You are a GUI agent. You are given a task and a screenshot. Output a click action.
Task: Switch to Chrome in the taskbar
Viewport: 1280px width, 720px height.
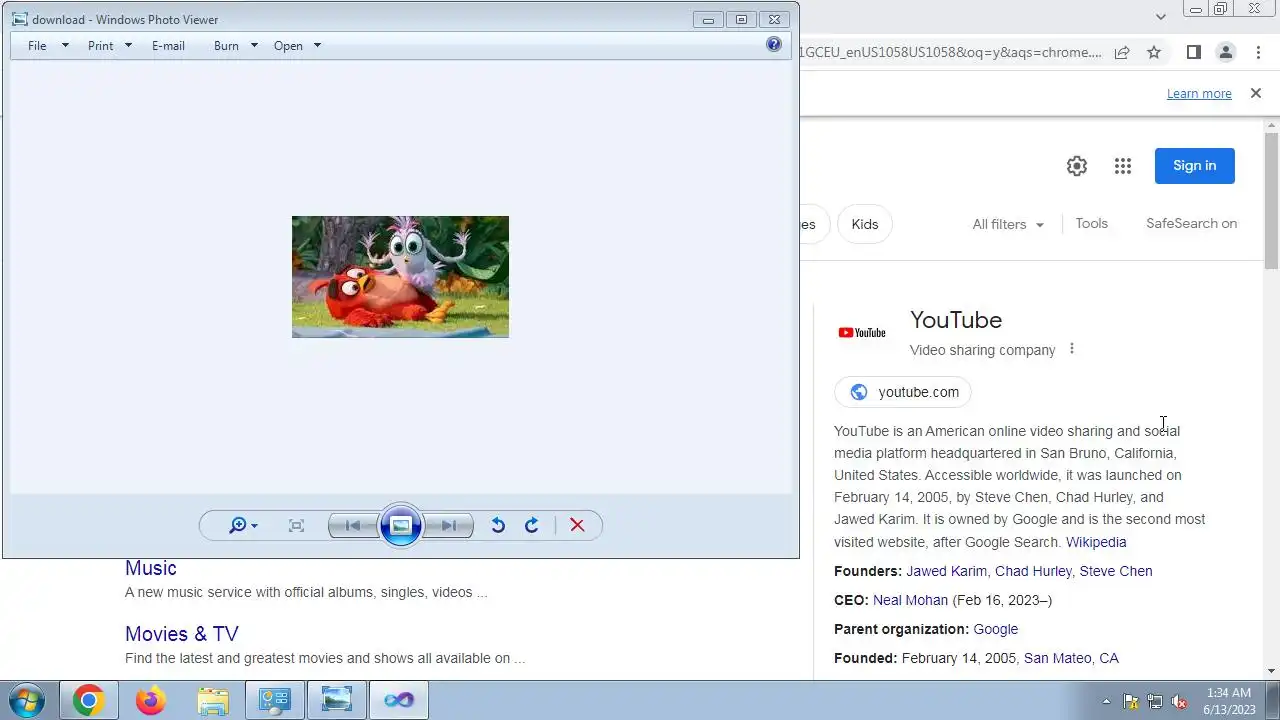(88, 700)
